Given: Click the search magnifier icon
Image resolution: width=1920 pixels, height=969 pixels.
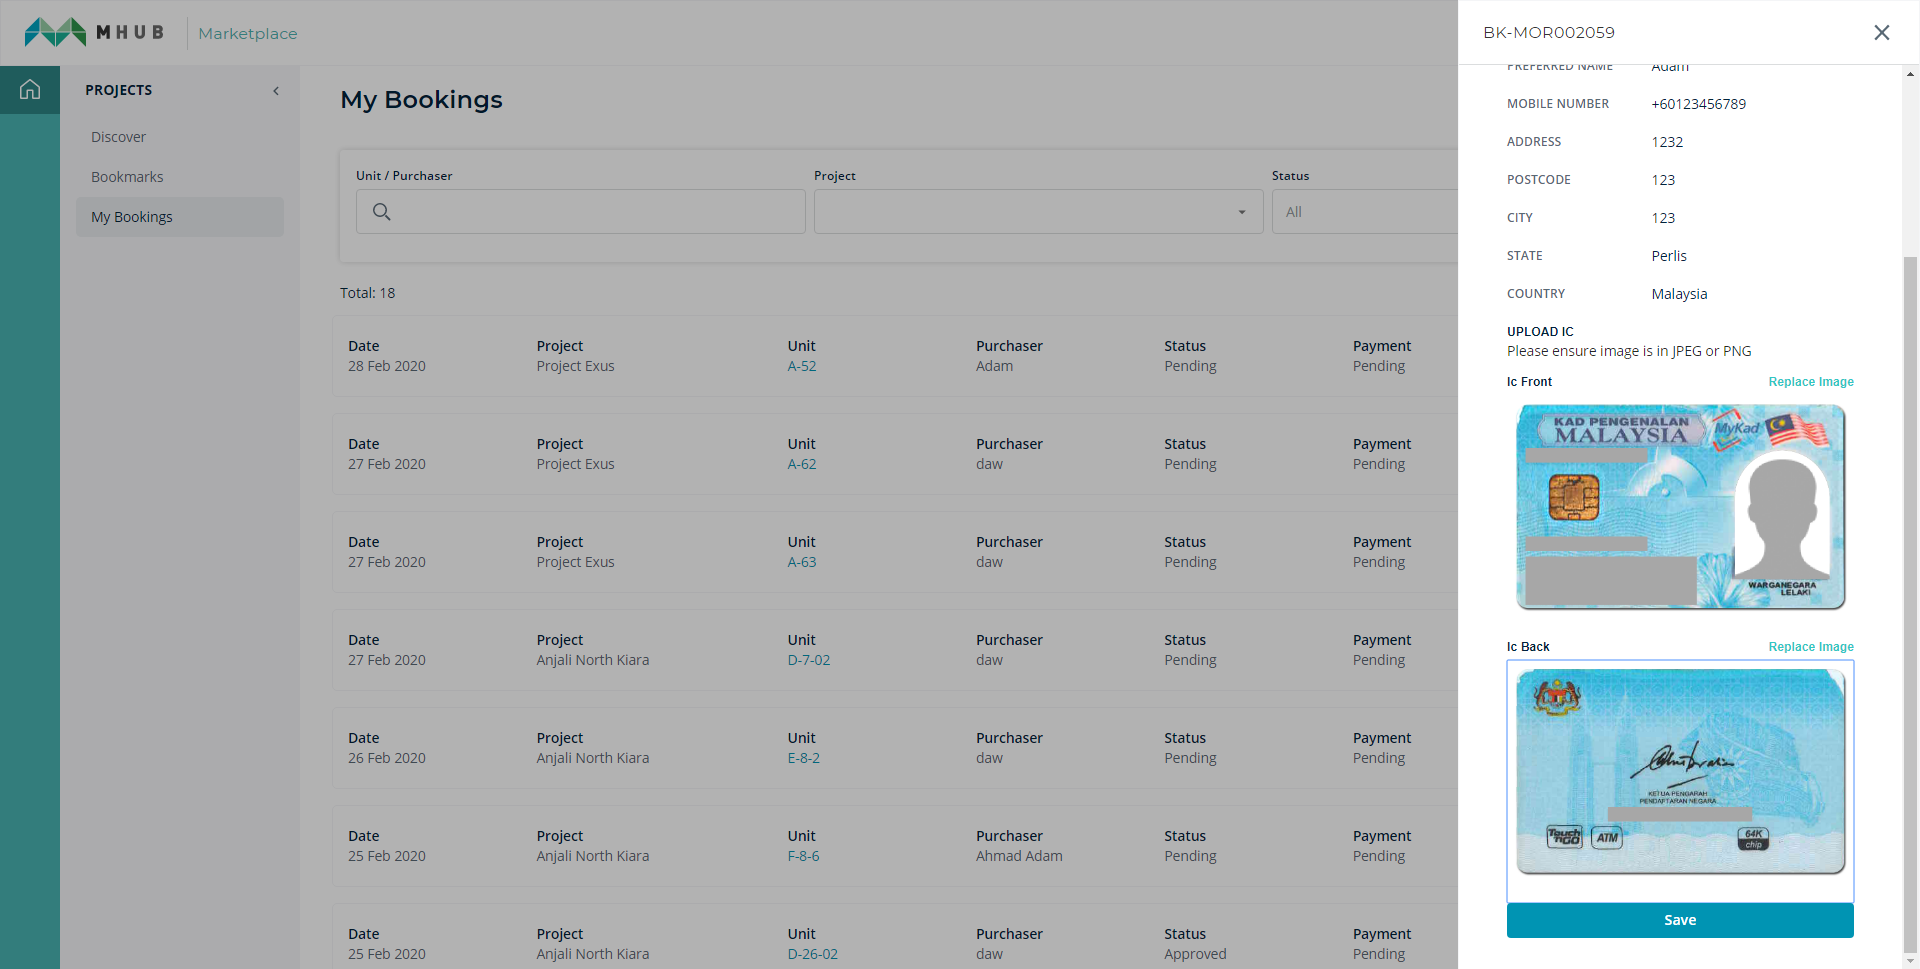Looking at the screenshot, I should pyautogui.click(x=382, y=212).
